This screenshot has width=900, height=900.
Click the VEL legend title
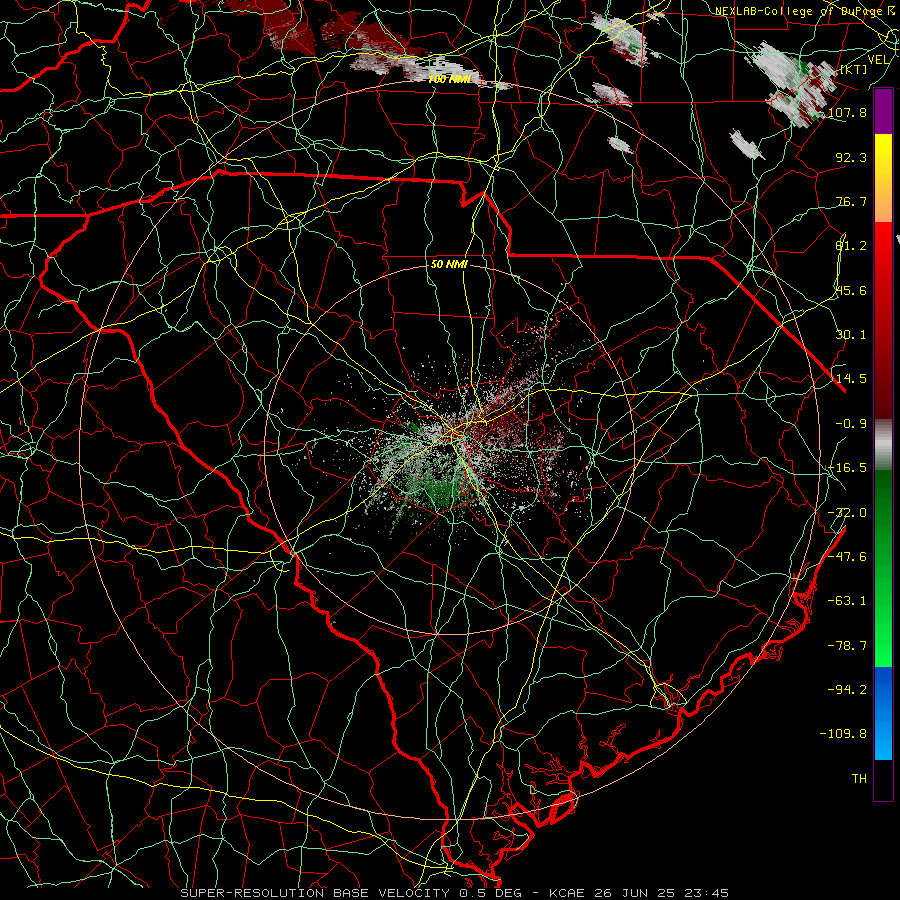click(x=878, y=59)
